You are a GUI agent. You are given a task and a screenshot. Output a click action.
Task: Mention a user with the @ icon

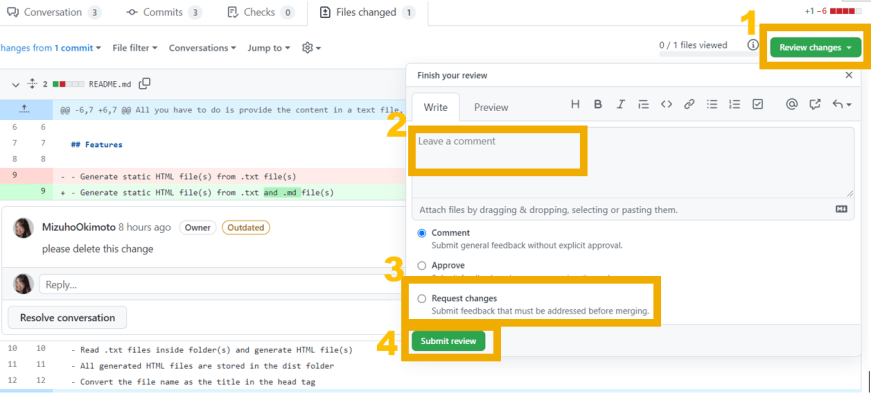click(791, 104)
